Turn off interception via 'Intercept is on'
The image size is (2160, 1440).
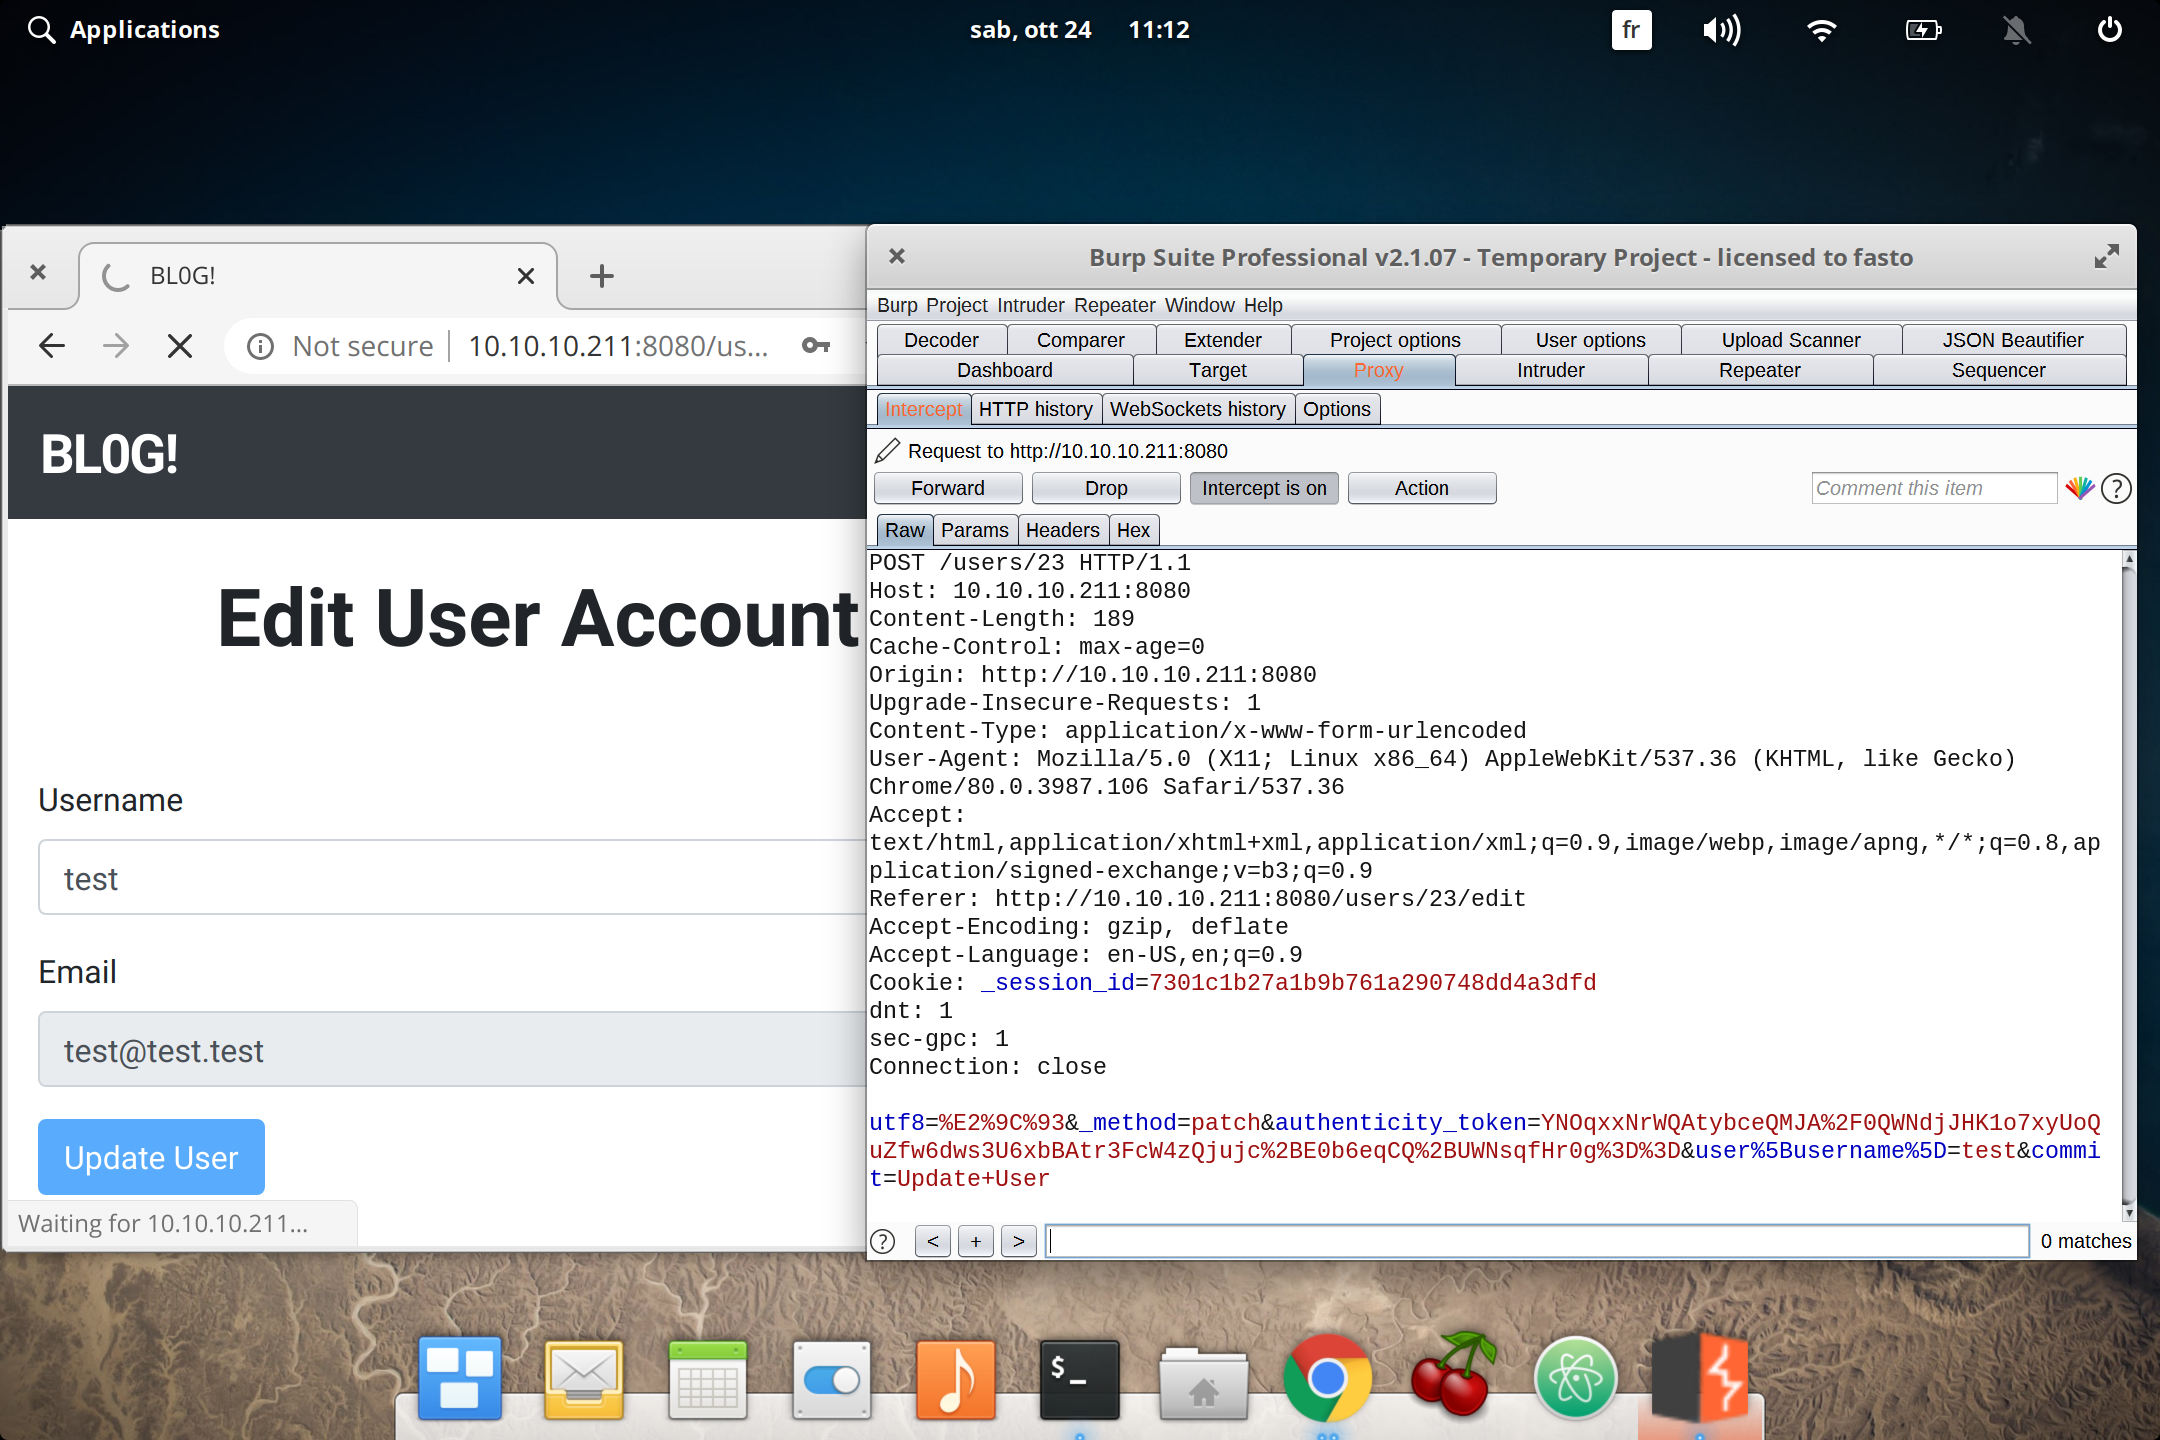click(x=1264, y=488)
